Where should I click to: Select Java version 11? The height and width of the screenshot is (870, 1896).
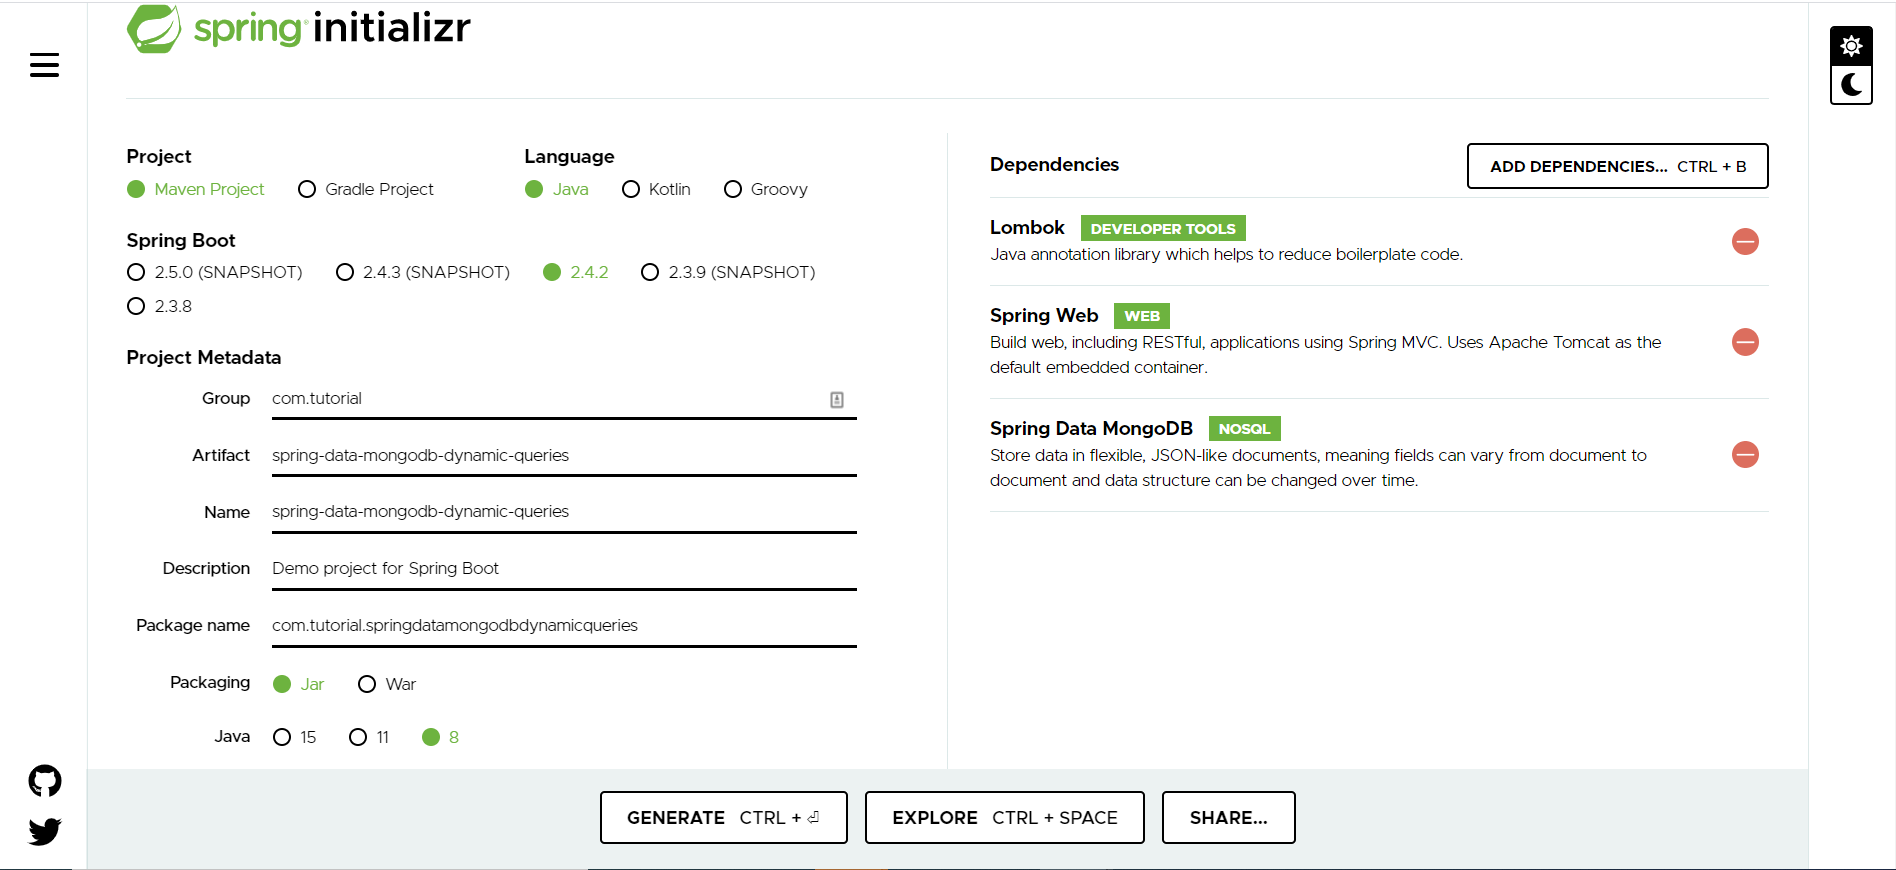coord(358,737)
